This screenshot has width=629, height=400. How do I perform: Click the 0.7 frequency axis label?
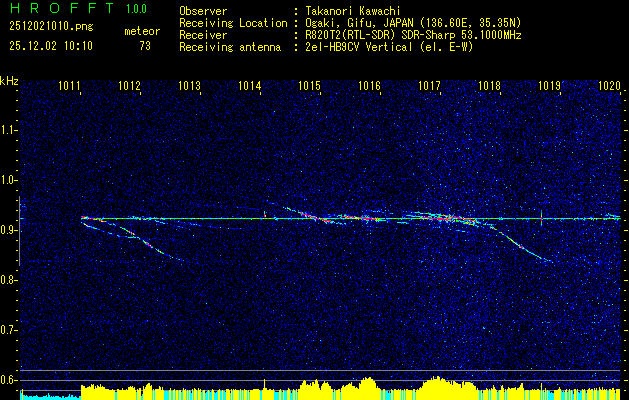click(8, 330)
